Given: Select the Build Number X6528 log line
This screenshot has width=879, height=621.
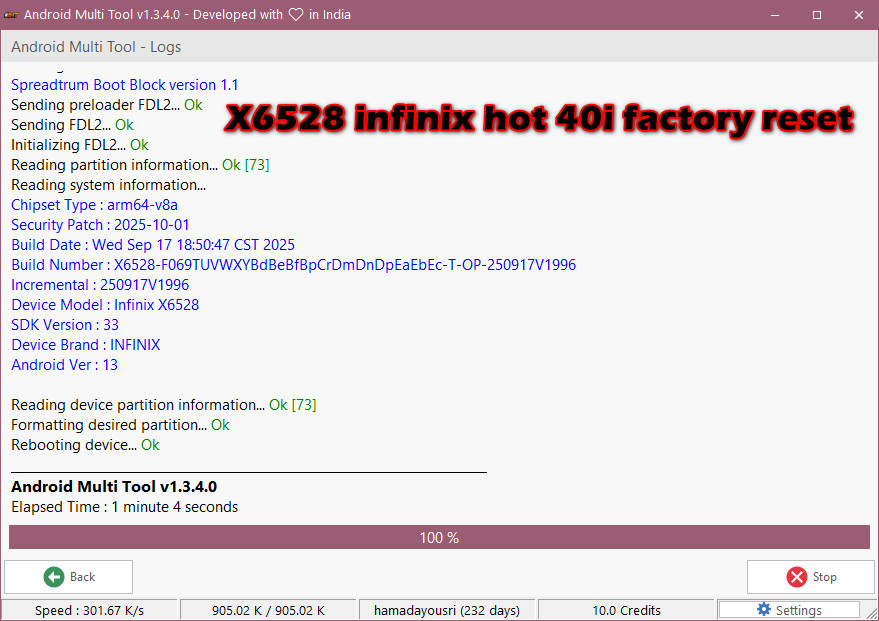Looking at the screenshot, I should coord(294,265).
